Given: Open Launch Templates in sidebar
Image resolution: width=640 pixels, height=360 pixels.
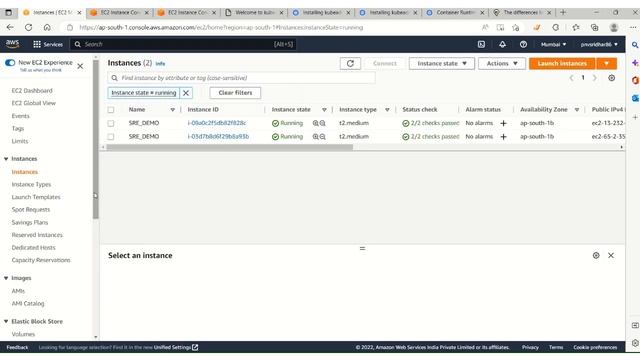Looking at the screenshot, I should 36,197.
